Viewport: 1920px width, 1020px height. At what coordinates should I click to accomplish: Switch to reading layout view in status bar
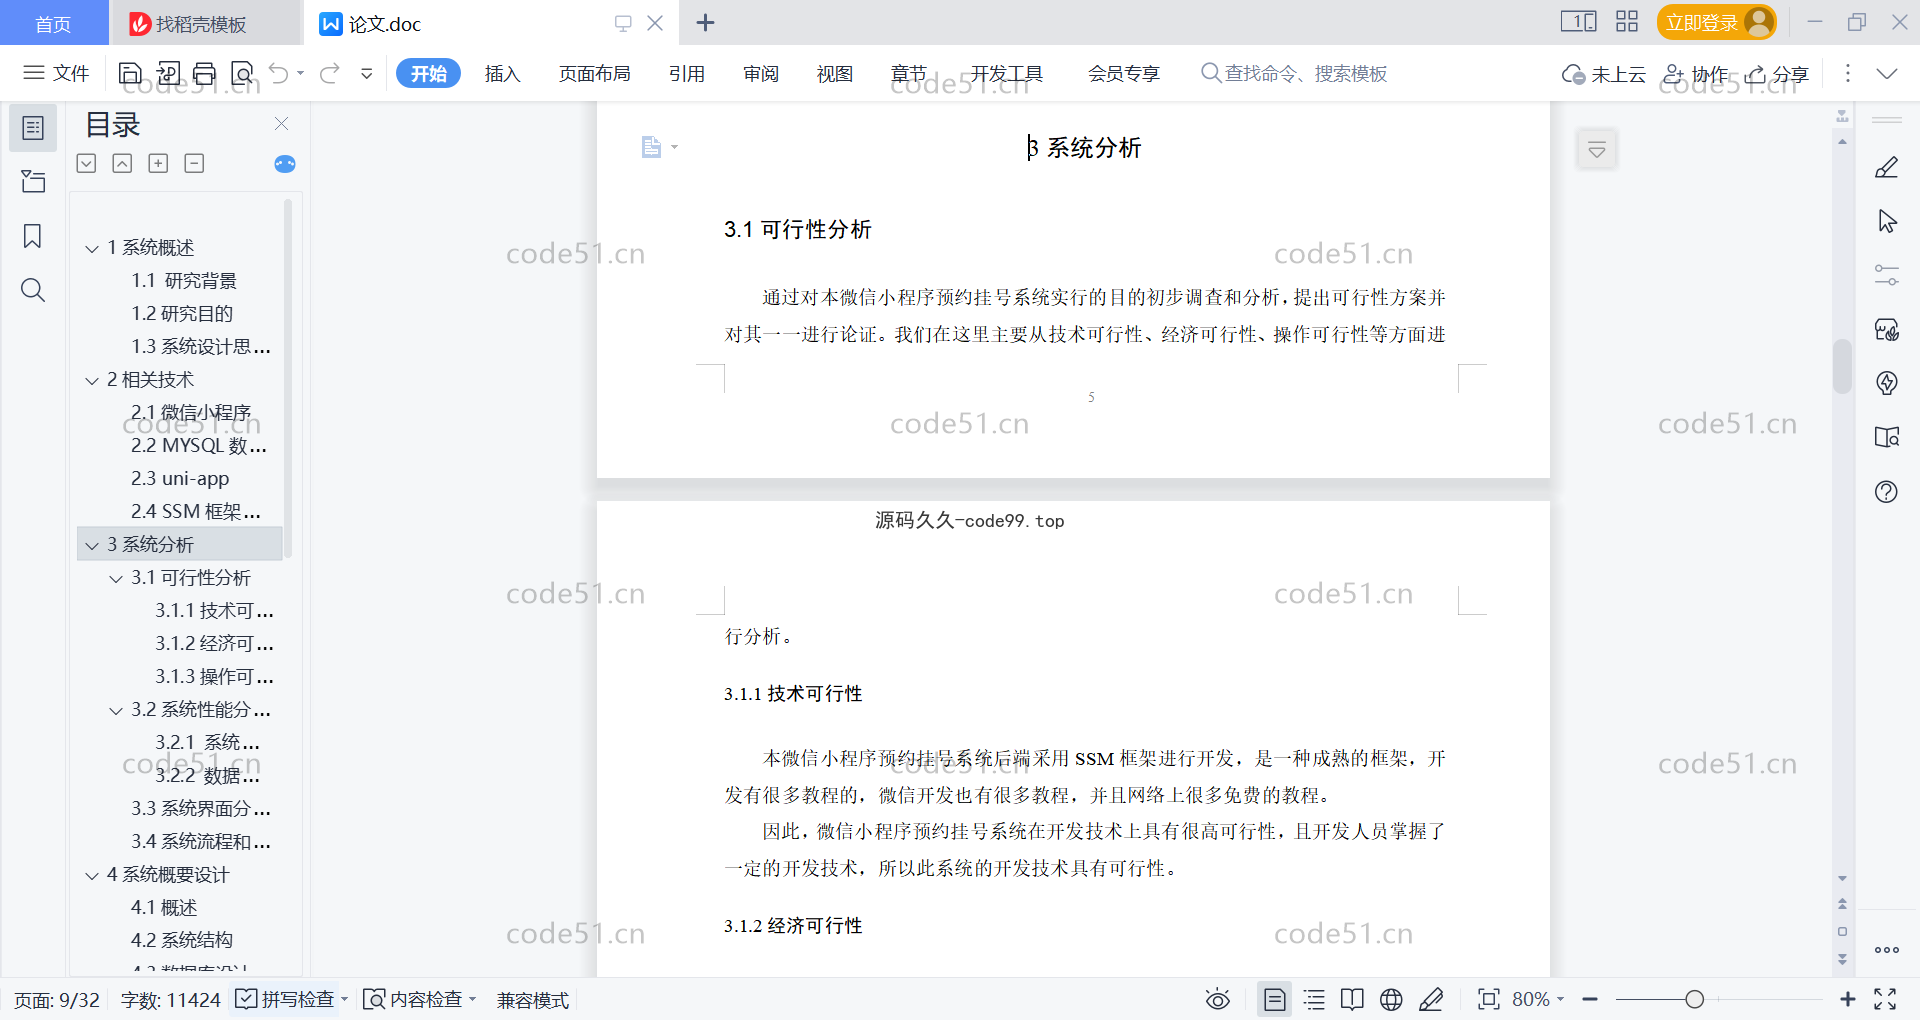[x=1352, y=1000]
